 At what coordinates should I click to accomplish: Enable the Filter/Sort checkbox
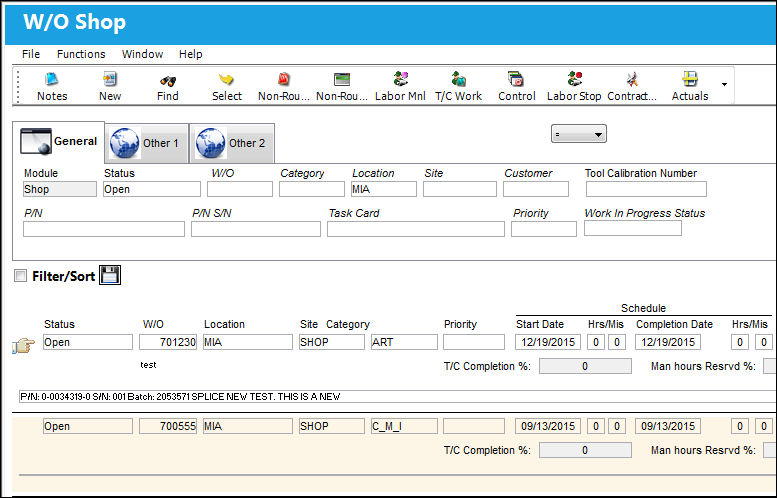pos(20,276)
